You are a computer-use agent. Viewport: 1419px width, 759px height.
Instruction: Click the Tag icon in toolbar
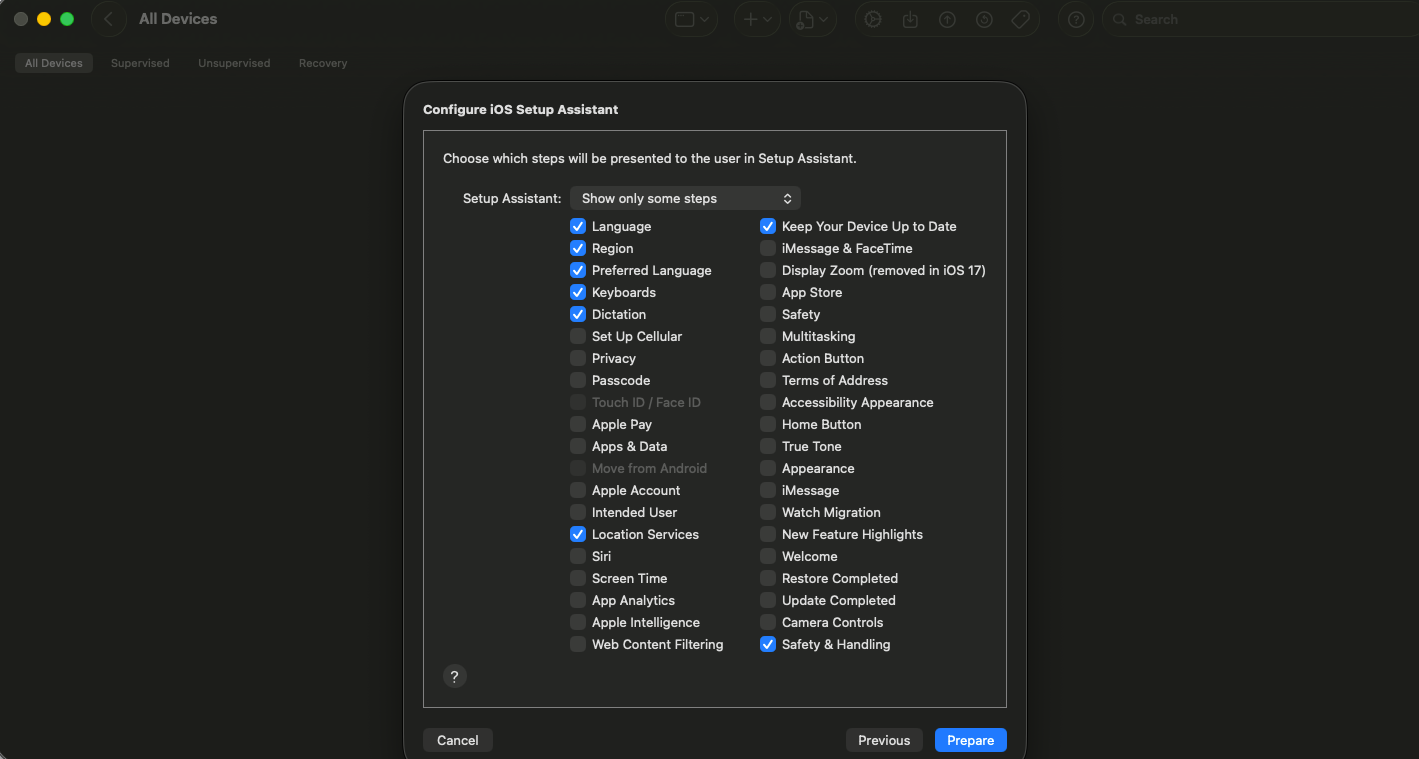pyautogui.click(x=1021, y=19)
